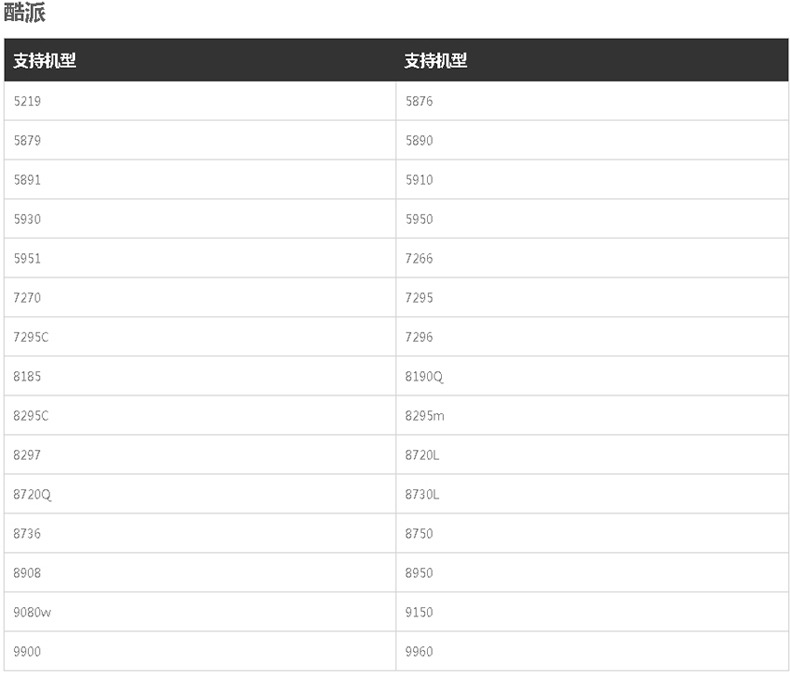790x692 pixels.
Task: Click the 9080w model cell
Action: tap(32, 612)
